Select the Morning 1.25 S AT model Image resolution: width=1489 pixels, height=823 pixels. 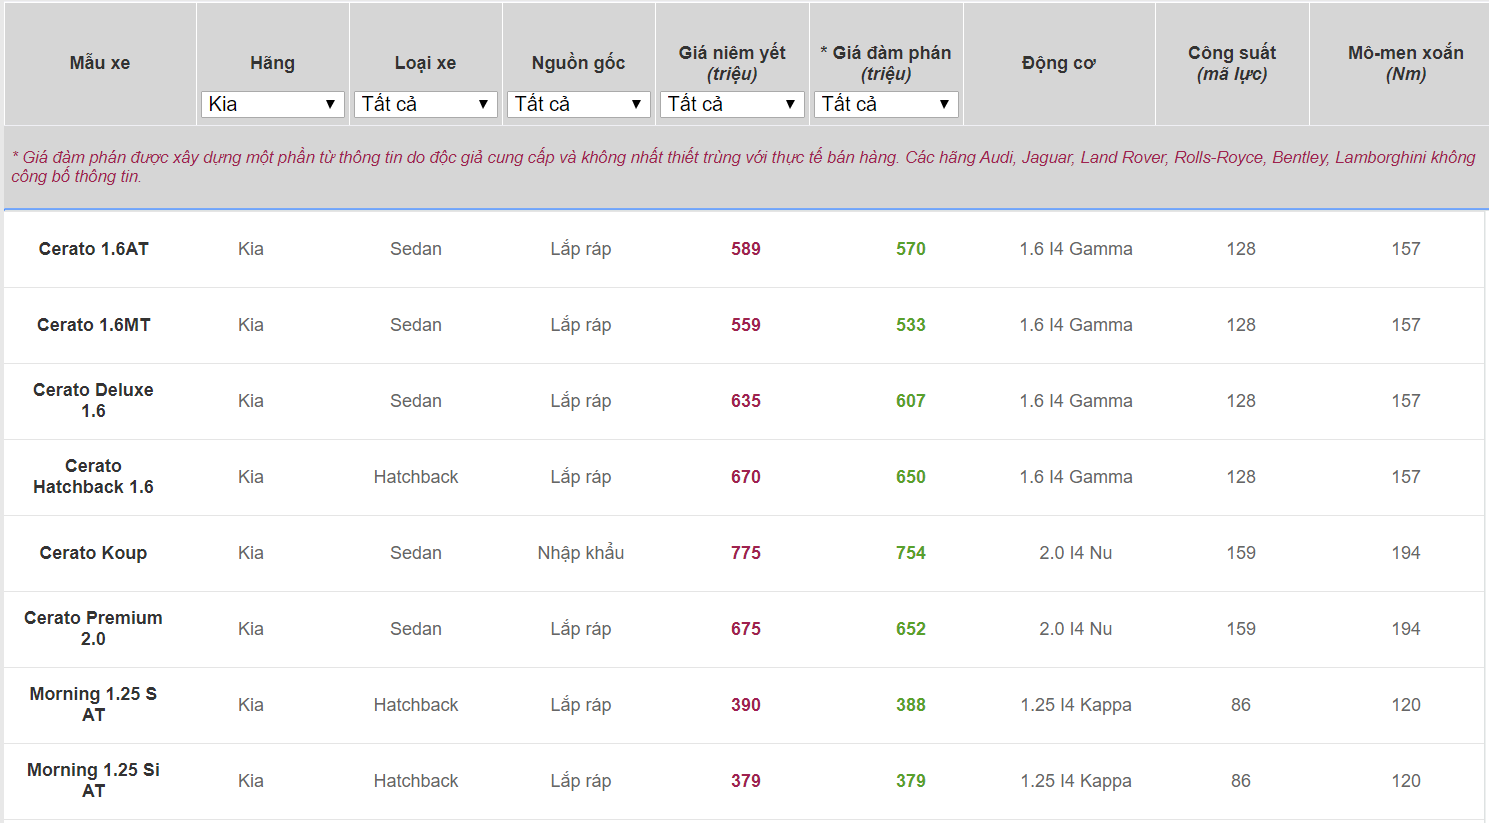93,704
